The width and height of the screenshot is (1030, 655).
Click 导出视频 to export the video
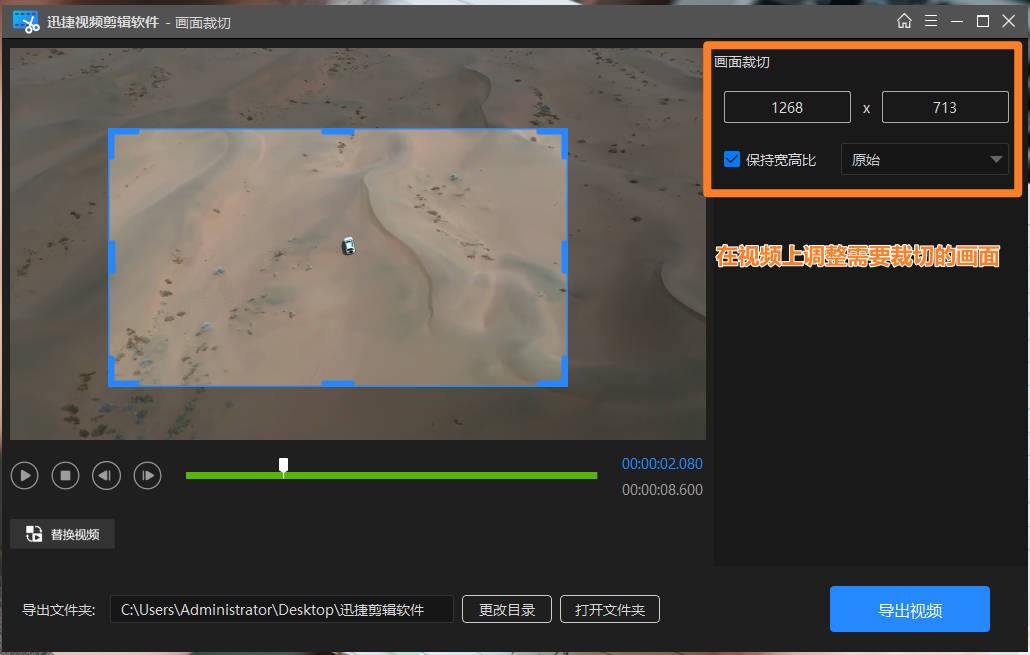[x=909, y=608]
